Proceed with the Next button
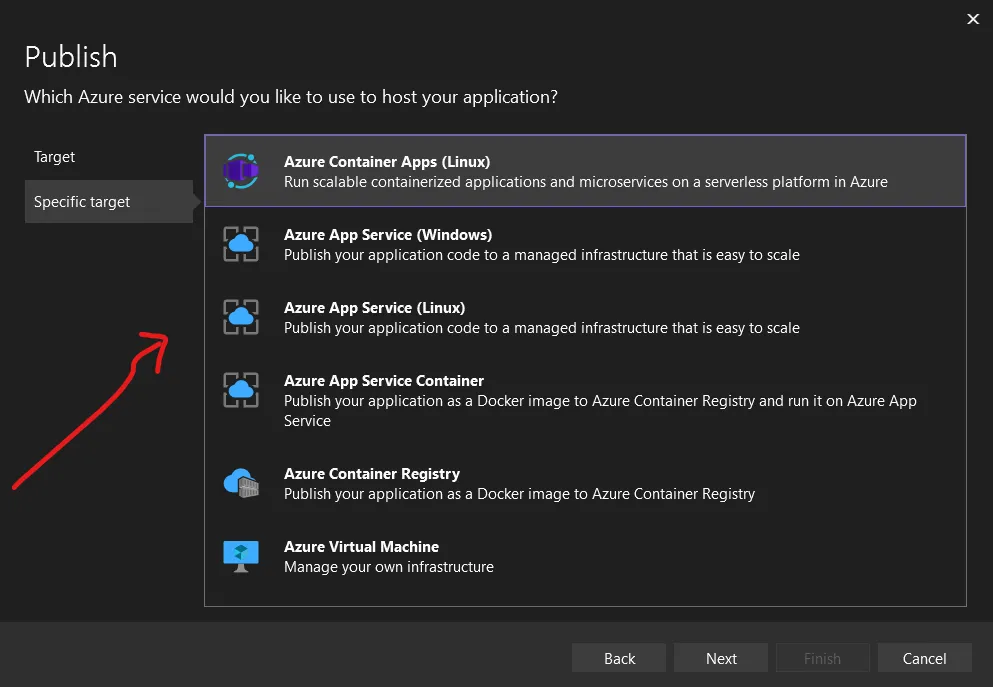Screen dimensions: 993x687 [x=721, y=659]
